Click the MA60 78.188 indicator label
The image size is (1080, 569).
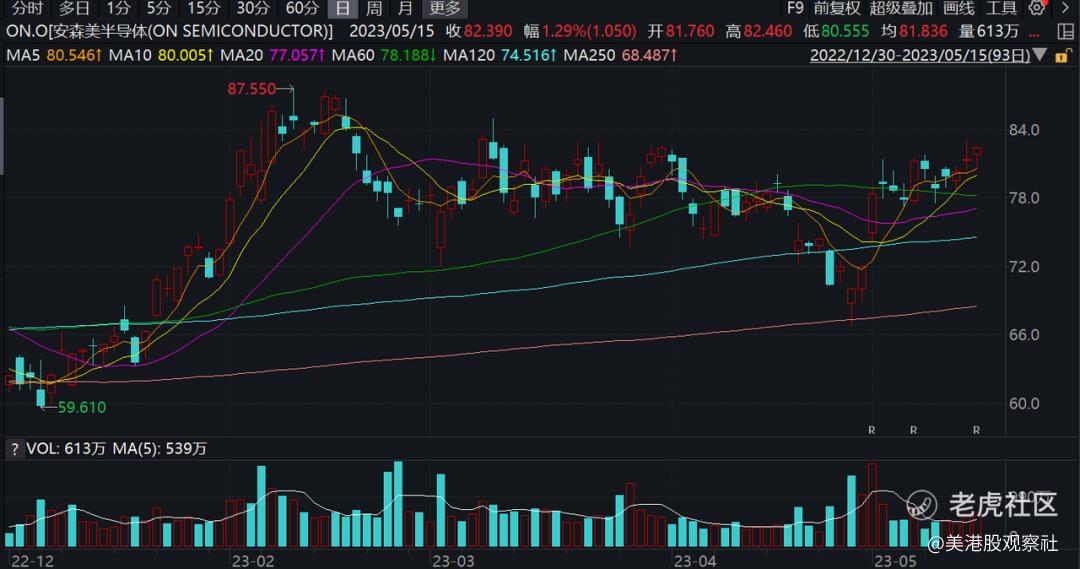[384, 55]
